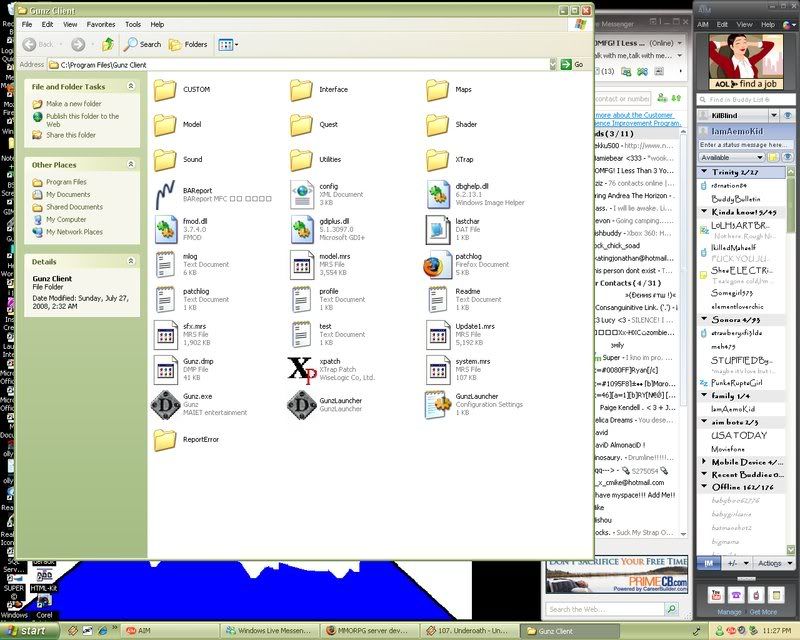Viewport: 800px width, 640px height.
Task: Collapse the Sonora buddy group in AIM
Action: pos(705,319)
